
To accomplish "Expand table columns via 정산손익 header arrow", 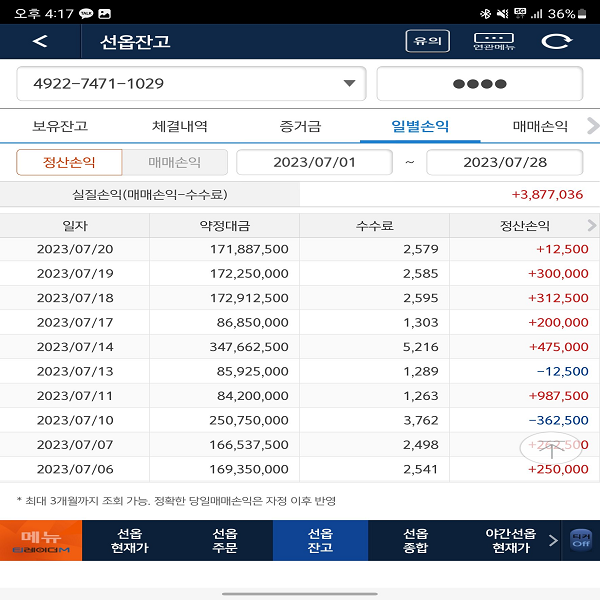I will [x=591, y=226].
